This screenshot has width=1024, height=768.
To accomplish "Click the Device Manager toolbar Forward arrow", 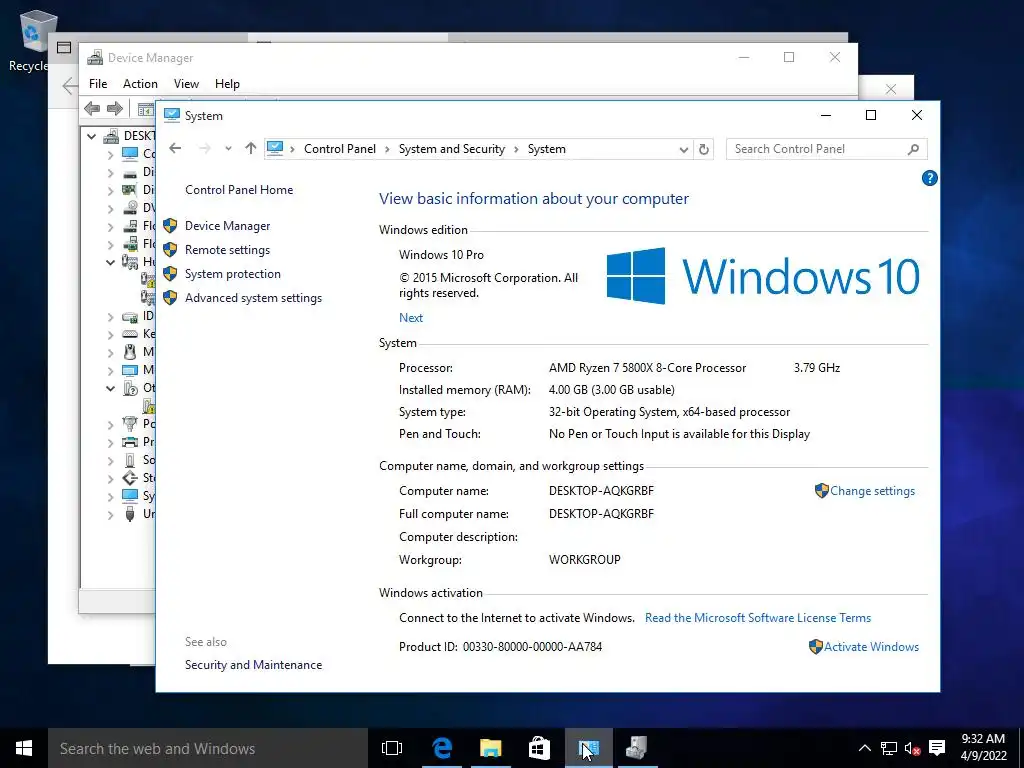I will (114, 108).
